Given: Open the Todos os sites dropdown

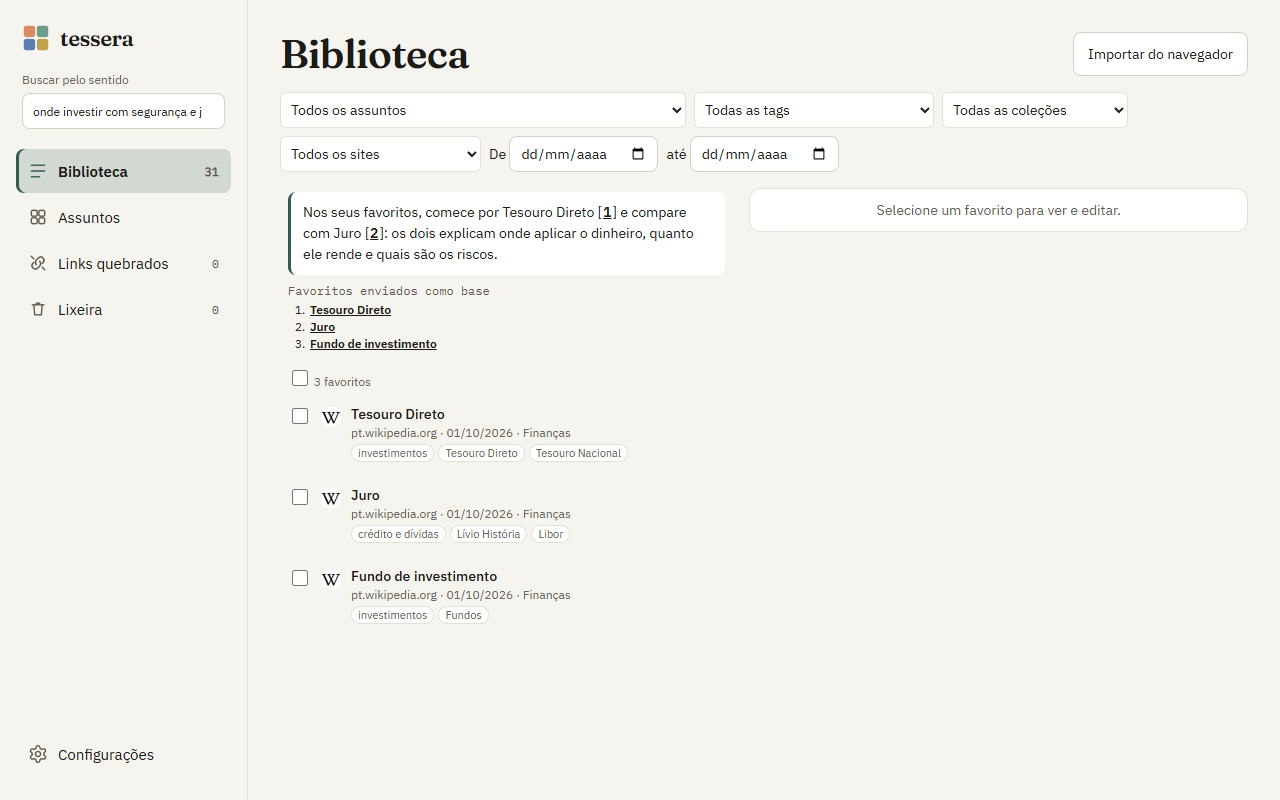Looking at the screenshot, I should 381,154.
